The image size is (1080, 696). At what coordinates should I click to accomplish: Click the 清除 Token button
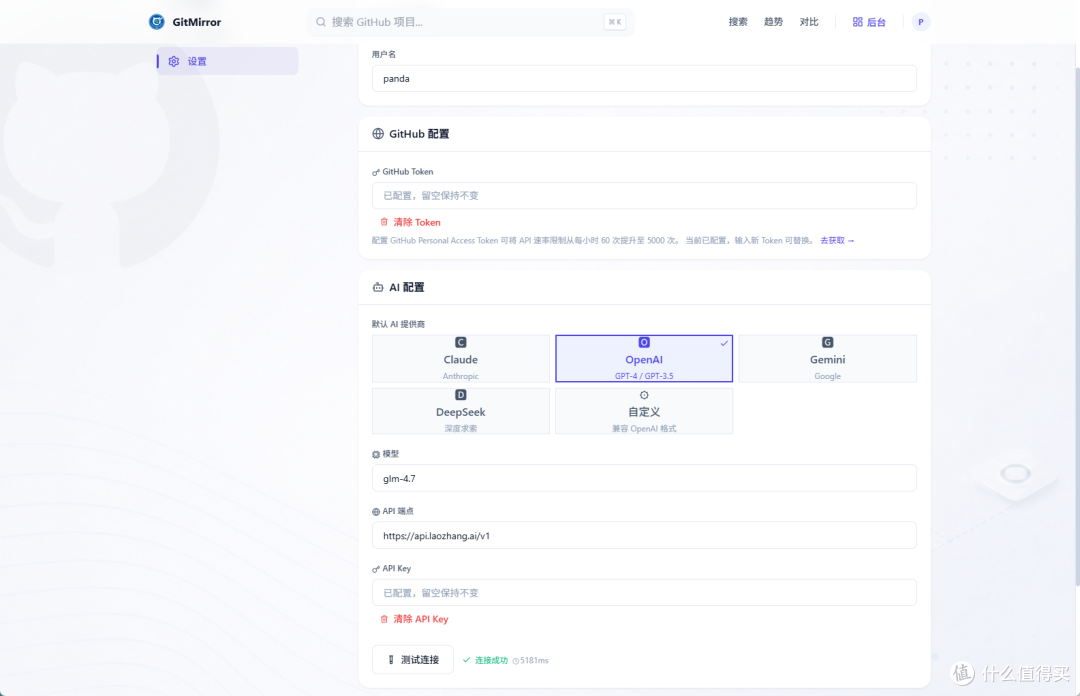[x=411, y=222]
